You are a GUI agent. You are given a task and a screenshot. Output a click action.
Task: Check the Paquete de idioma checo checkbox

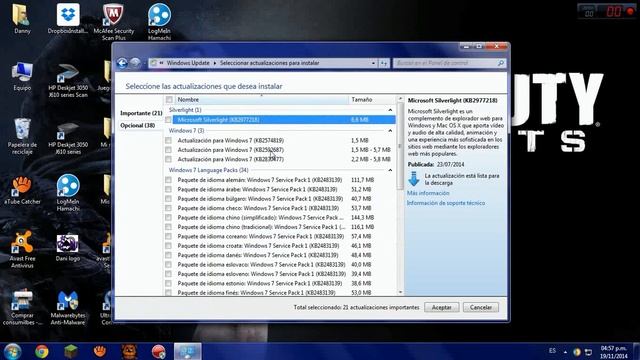pyautogui.click(x=168, y=208)
